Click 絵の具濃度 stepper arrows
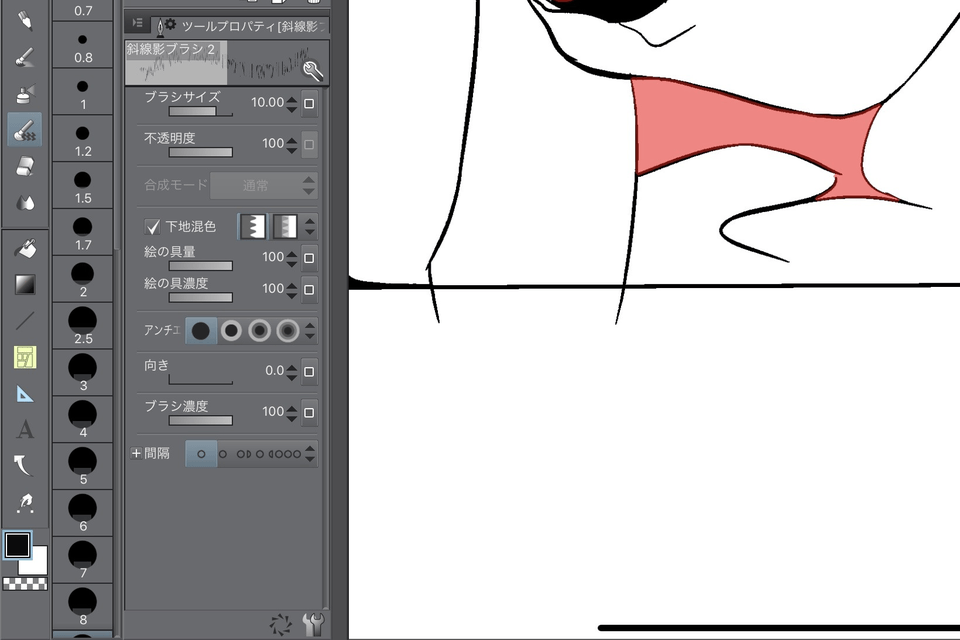The height and width of the screenshot is (640, 960). click(x=292, y=290)
